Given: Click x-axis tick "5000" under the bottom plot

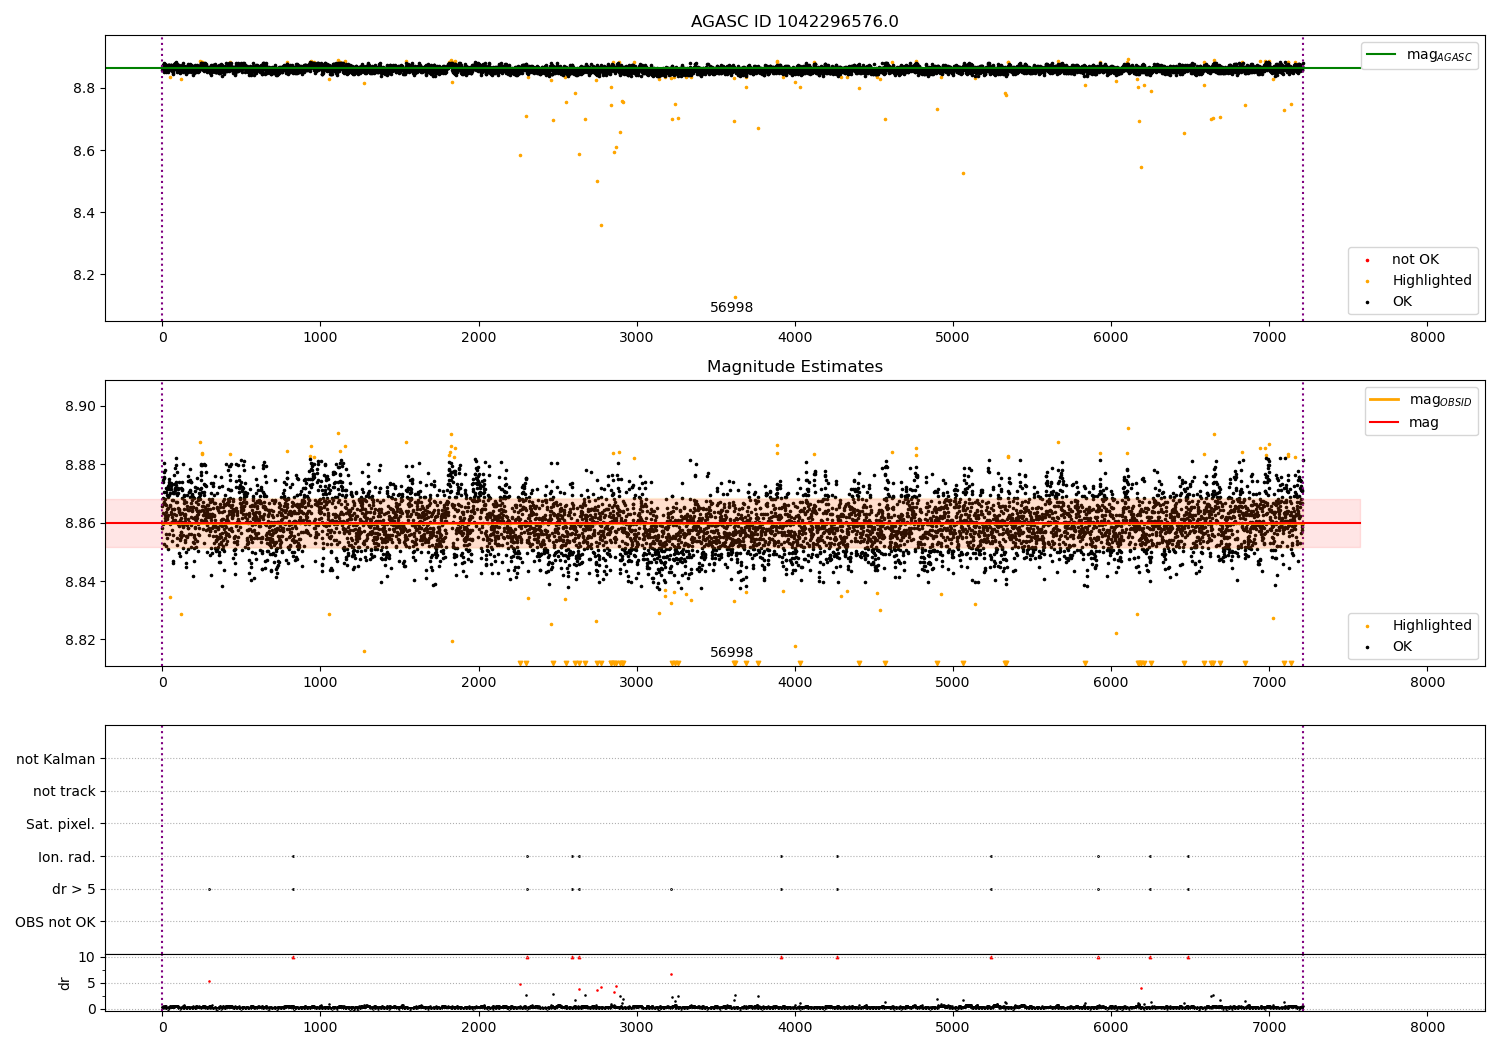Looking at the screenshot, I should tap(953, 1028).
